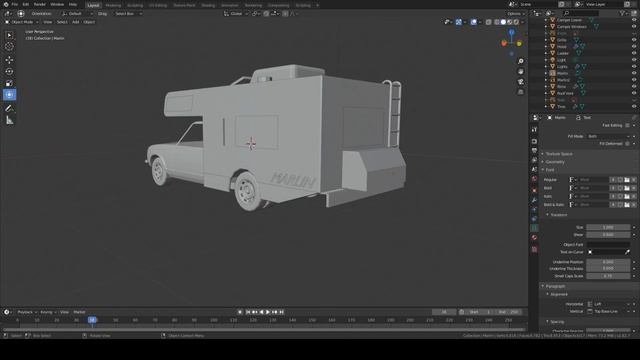Click the Blender logo menu icon

pos(6,4)
